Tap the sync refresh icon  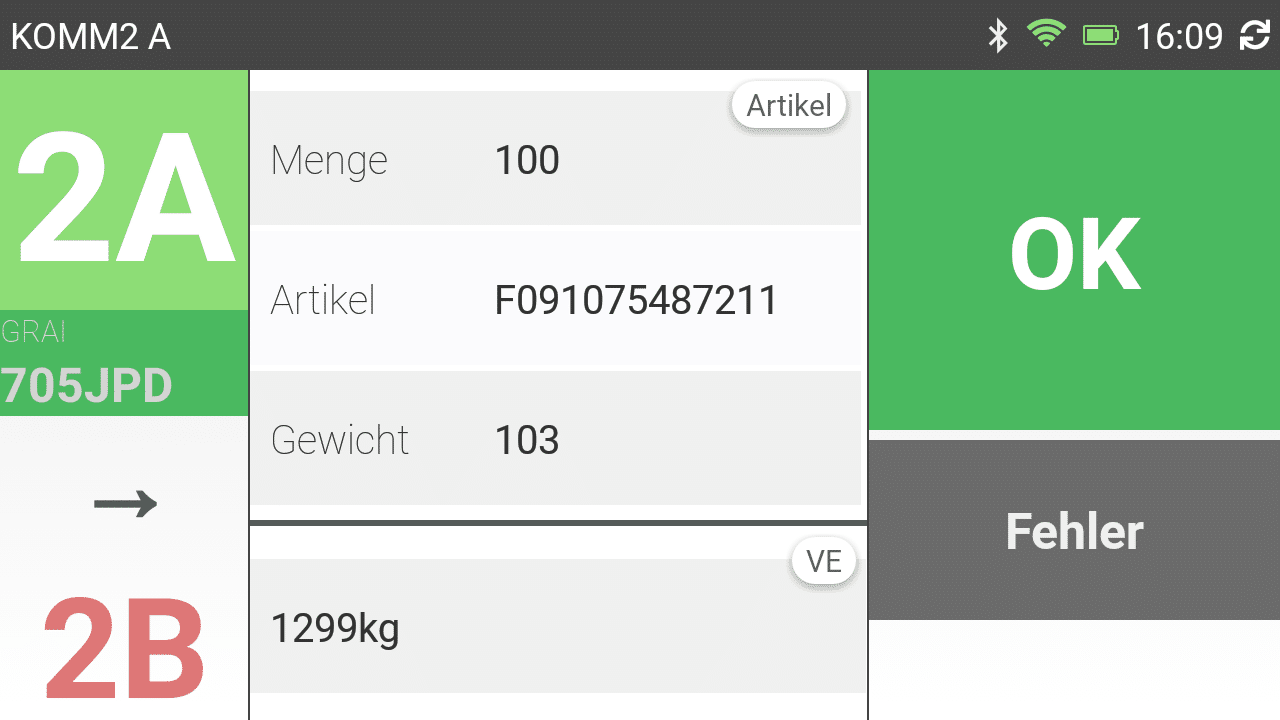point(1254,36)
